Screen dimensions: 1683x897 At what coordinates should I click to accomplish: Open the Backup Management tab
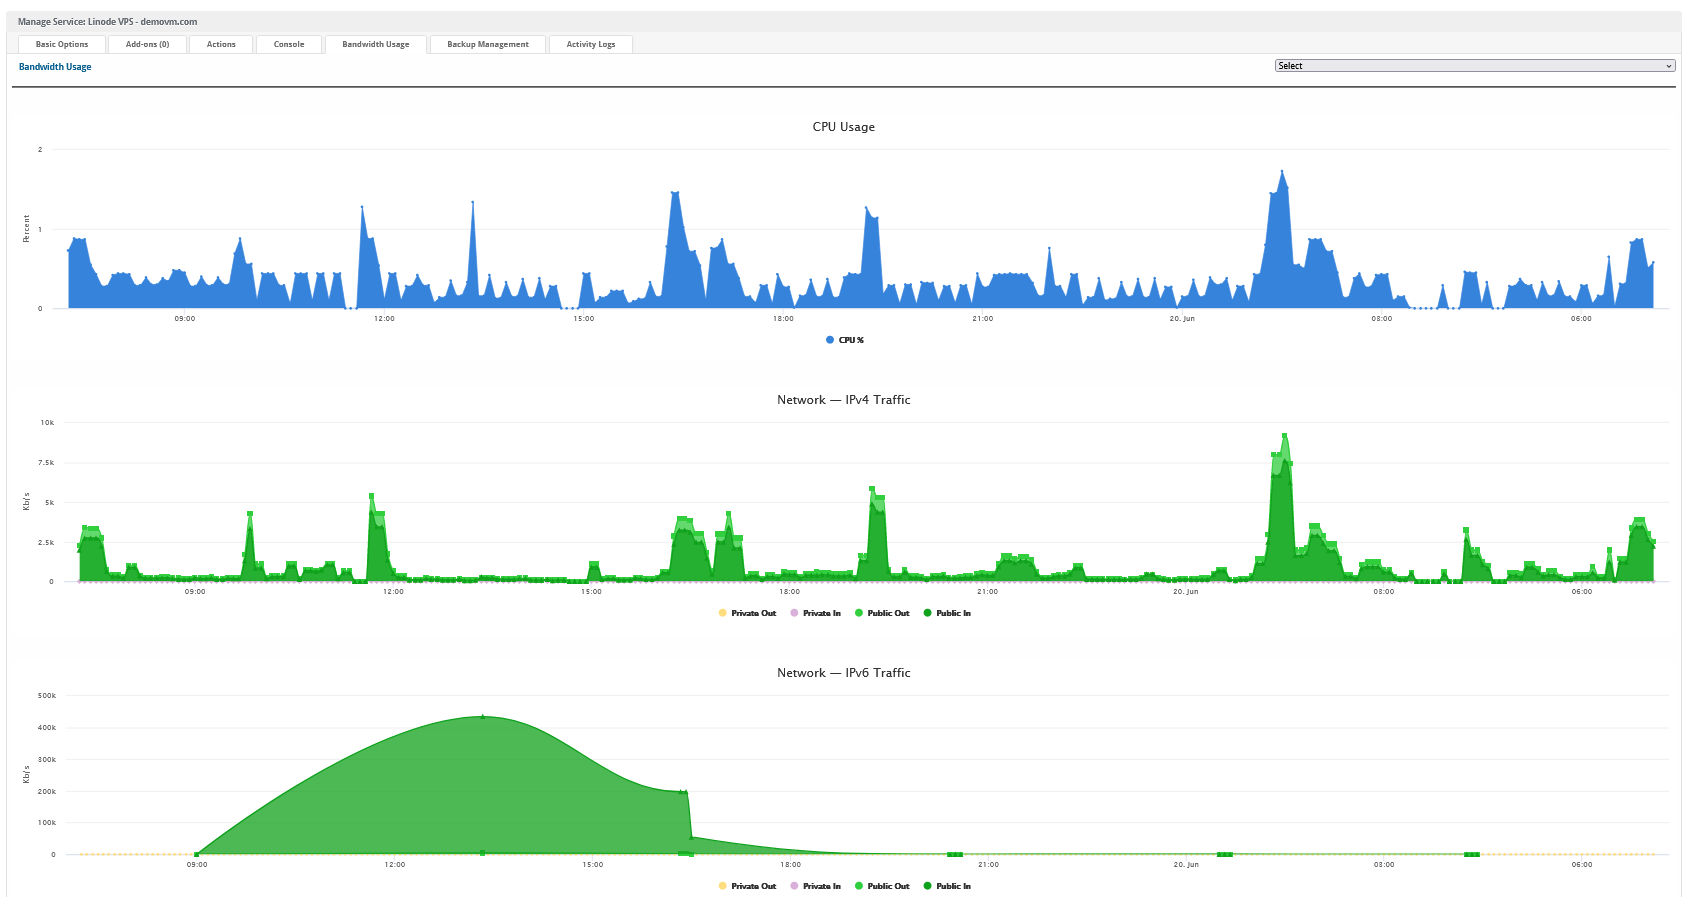(488, 44)
